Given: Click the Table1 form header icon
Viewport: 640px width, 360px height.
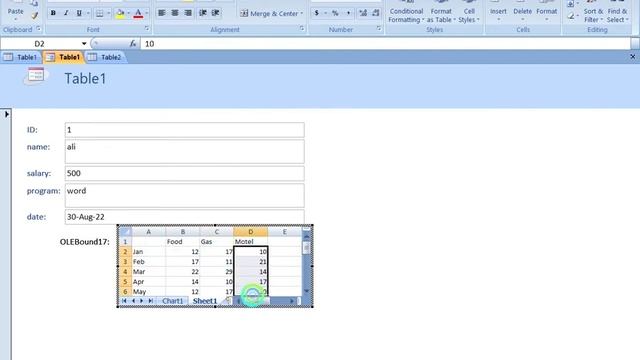Looking at the screenshot, I should tap(36, 76).
